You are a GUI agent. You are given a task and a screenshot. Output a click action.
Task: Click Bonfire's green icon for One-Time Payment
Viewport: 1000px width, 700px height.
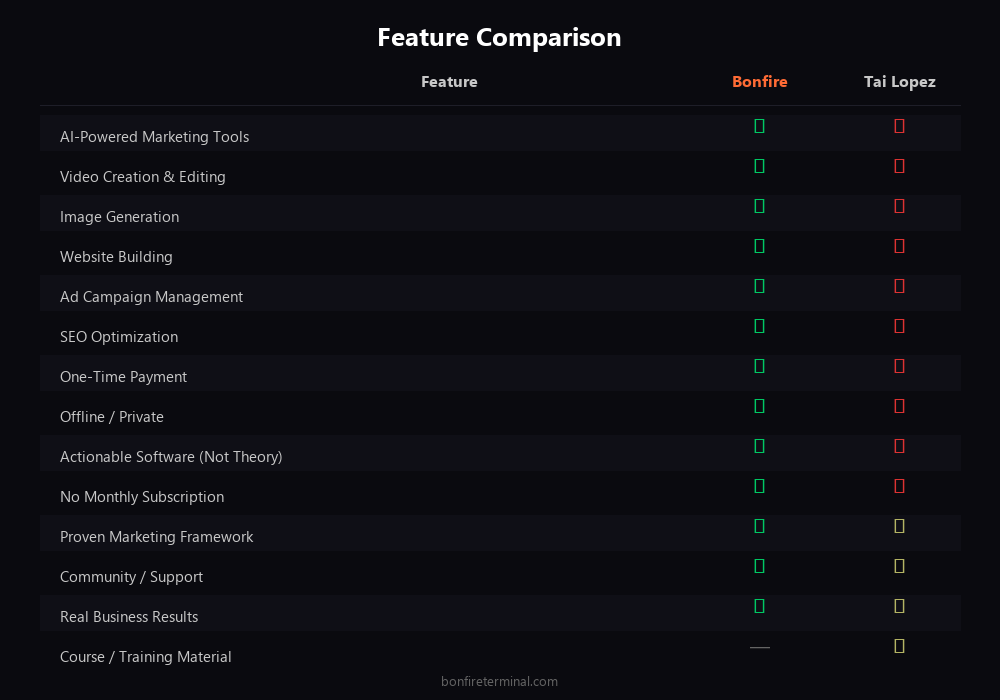click(759, 366)
